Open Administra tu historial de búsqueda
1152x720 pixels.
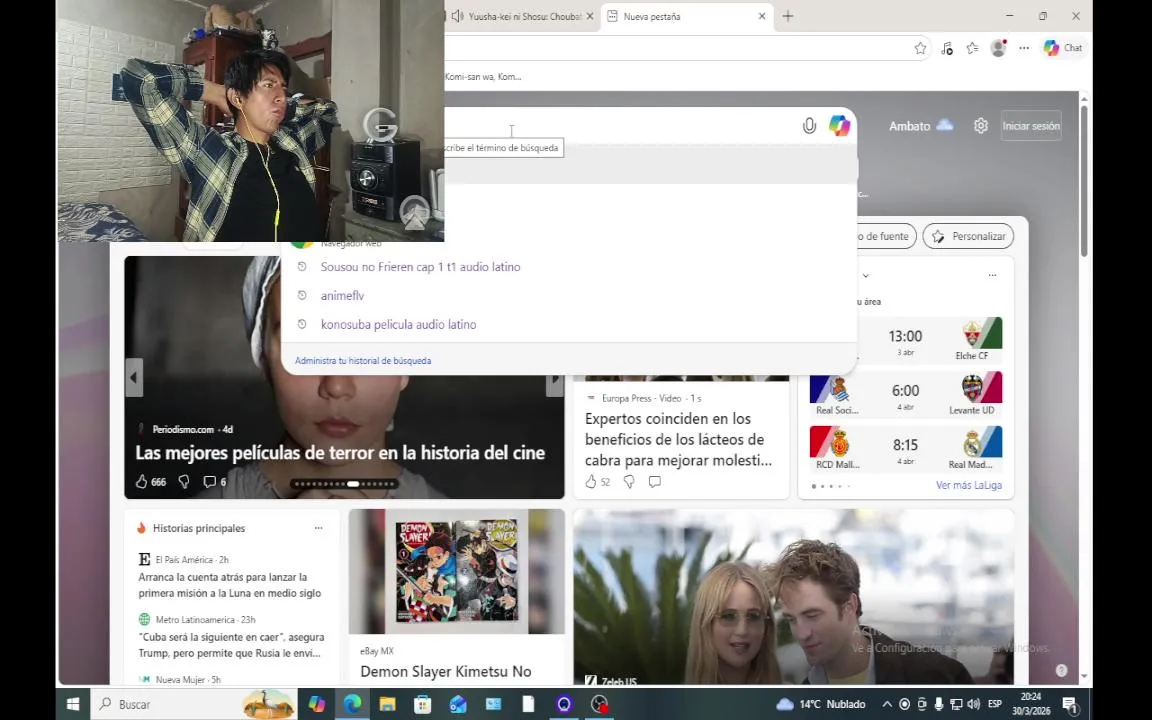[x=363, y=361]
